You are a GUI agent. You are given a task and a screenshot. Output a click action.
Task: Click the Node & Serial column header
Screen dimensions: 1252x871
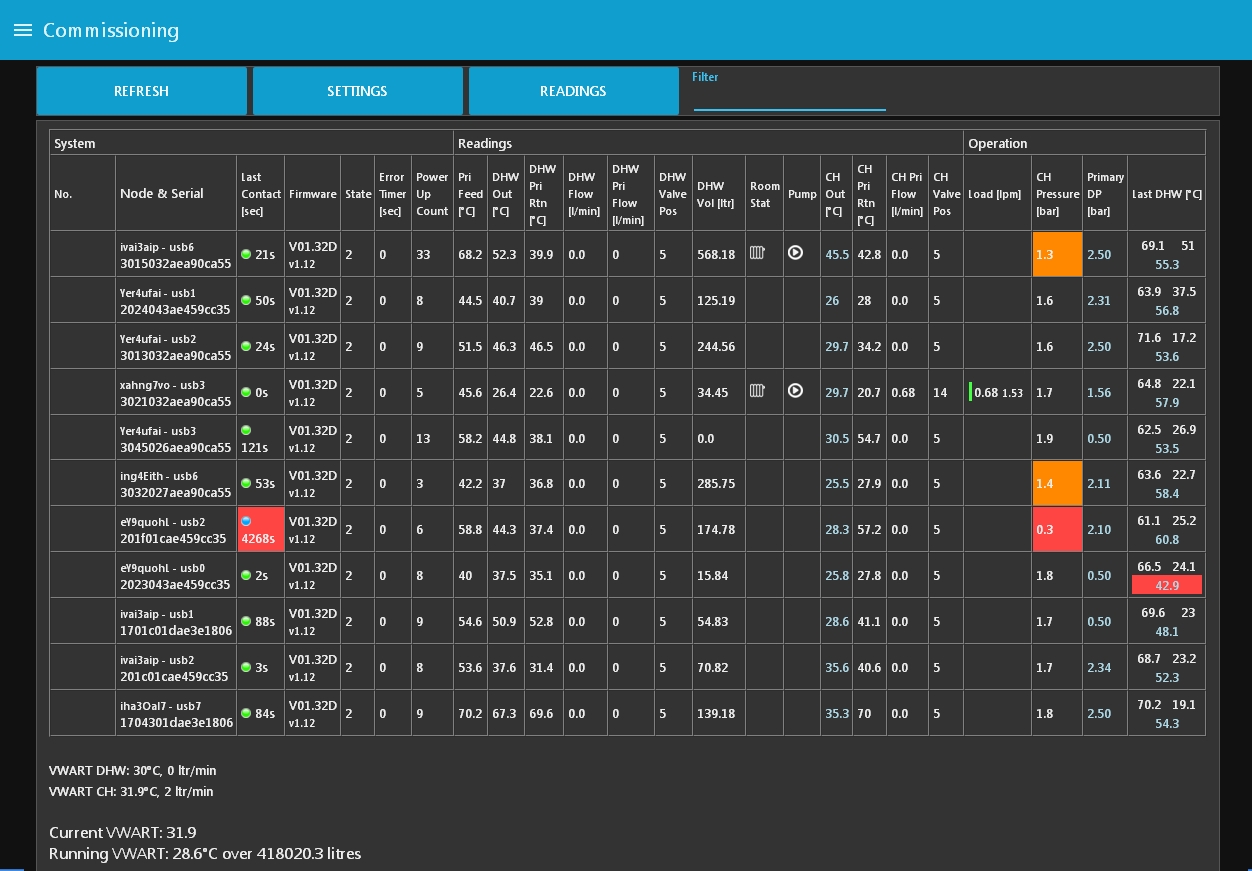[162, 193]
